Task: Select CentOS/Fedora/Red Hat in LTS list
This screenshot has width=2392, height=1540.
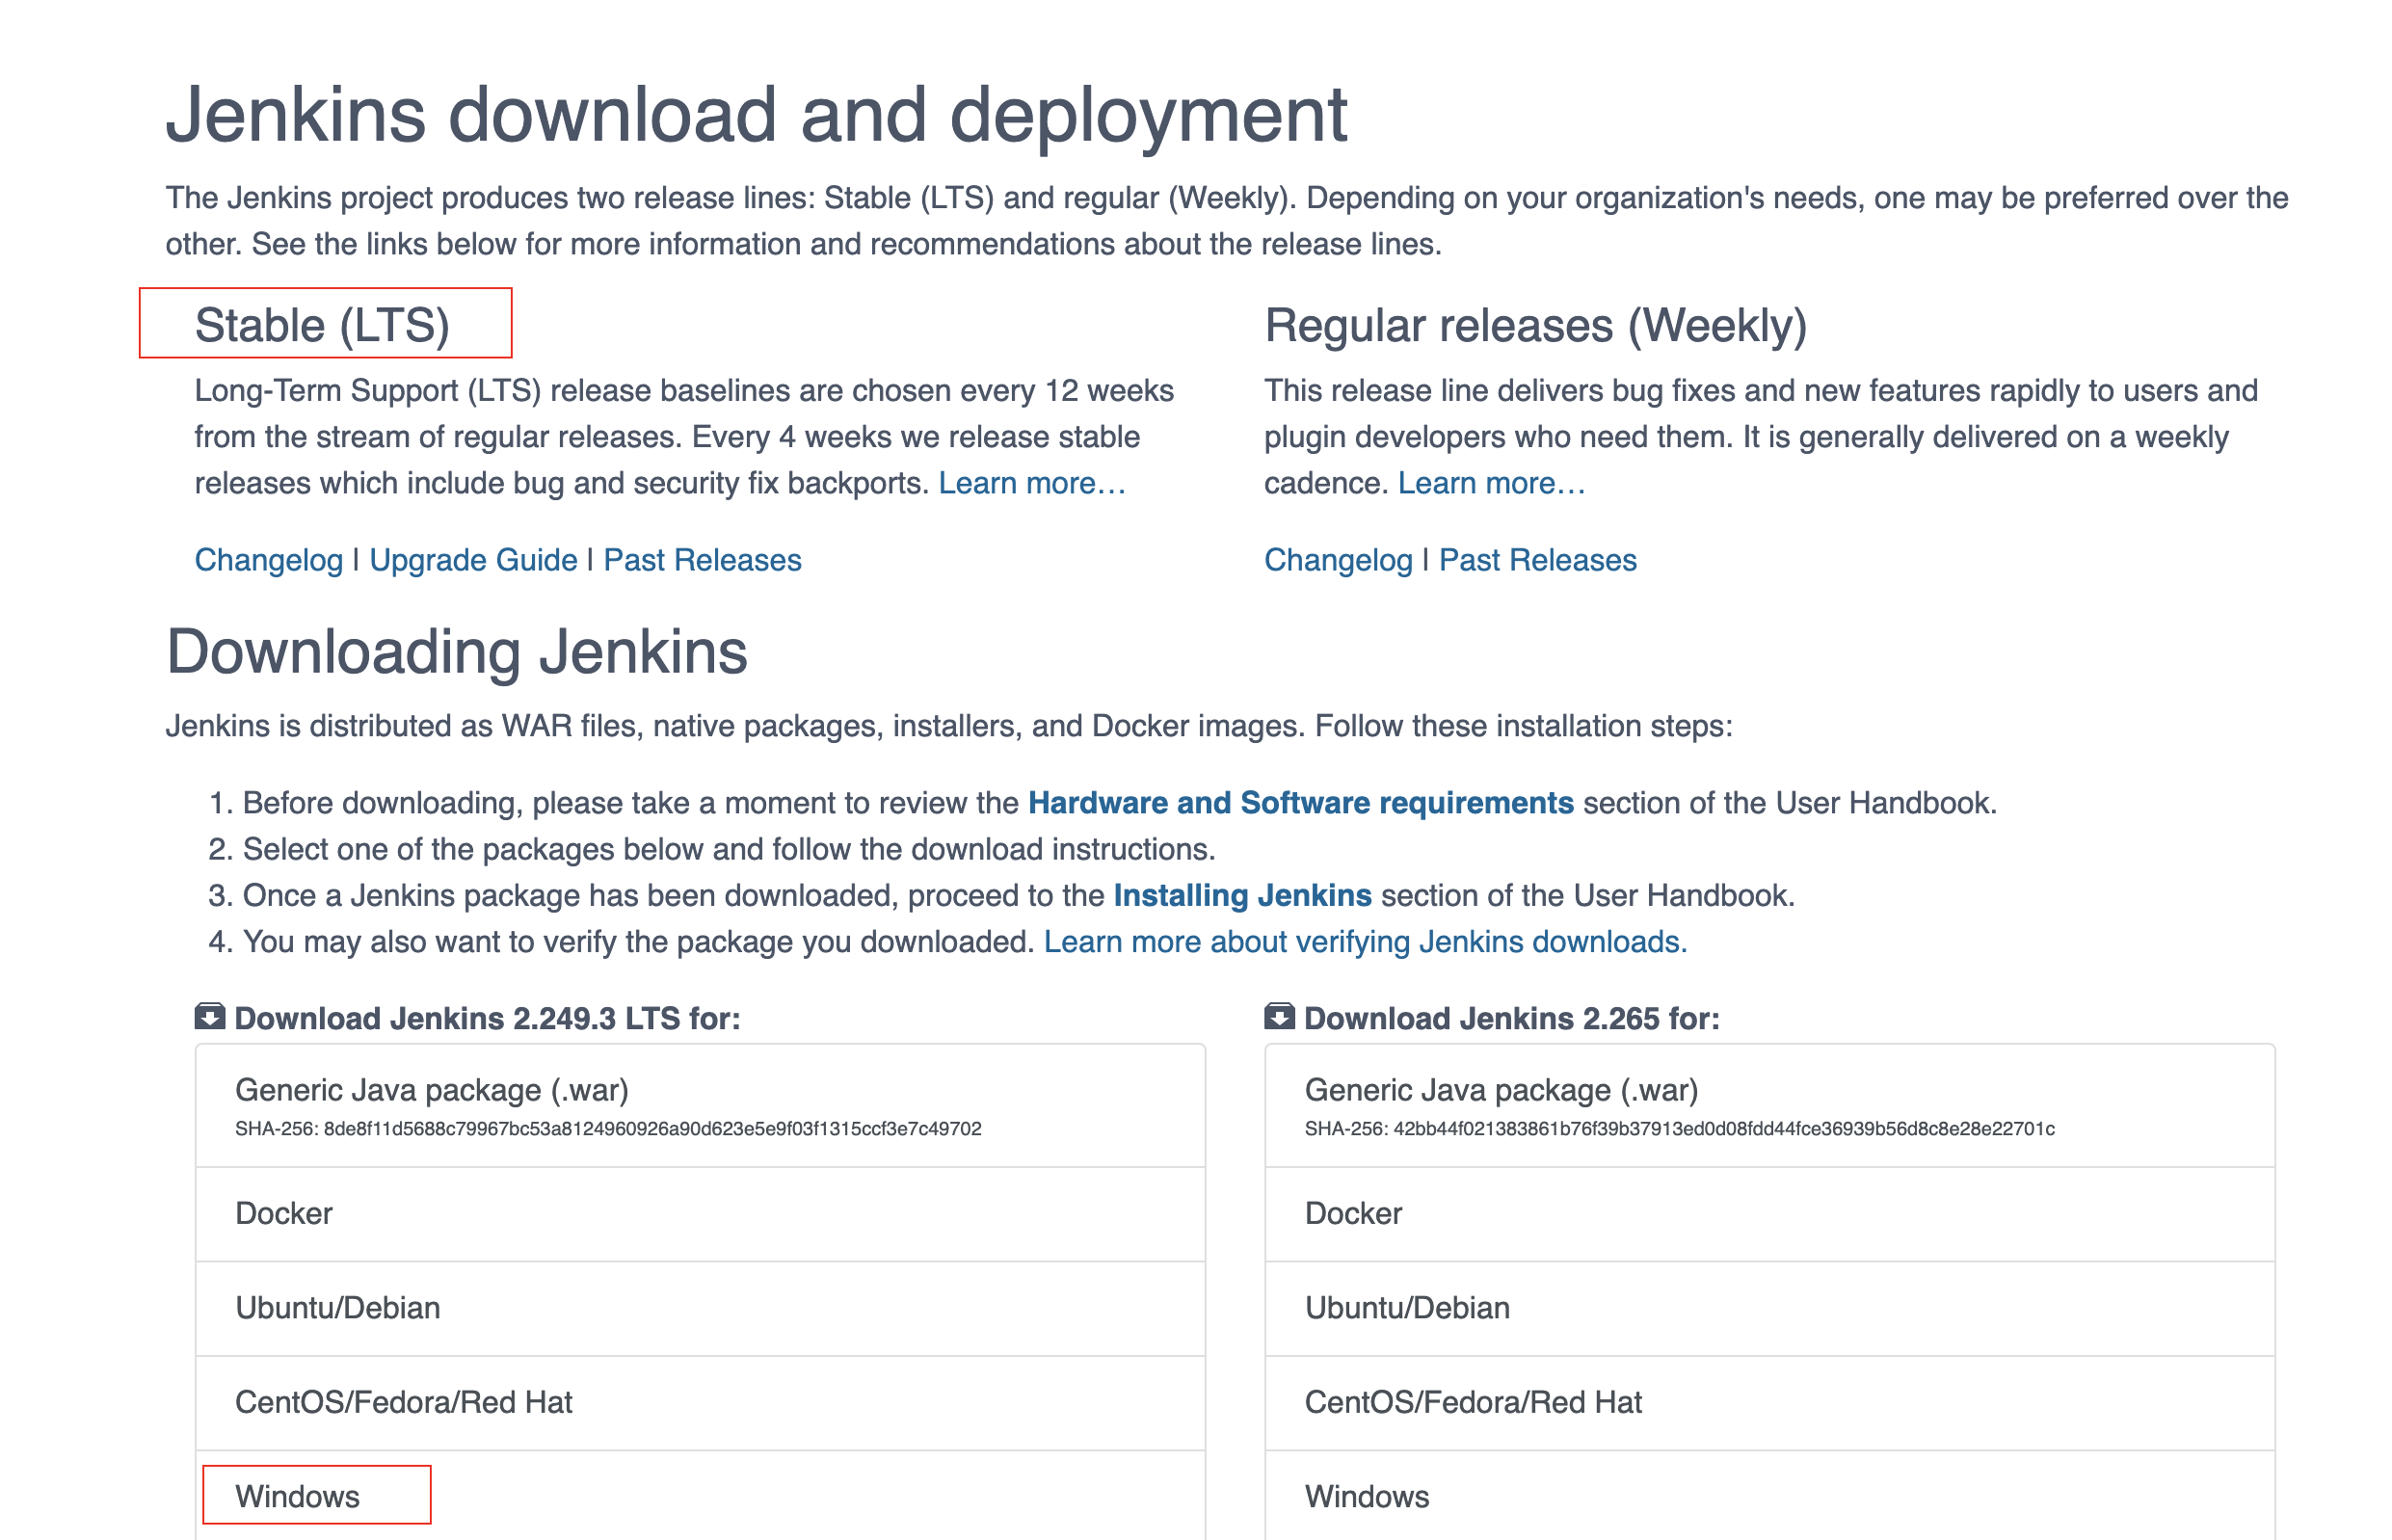Action: pyautogui.click(x=701, y=1403)
